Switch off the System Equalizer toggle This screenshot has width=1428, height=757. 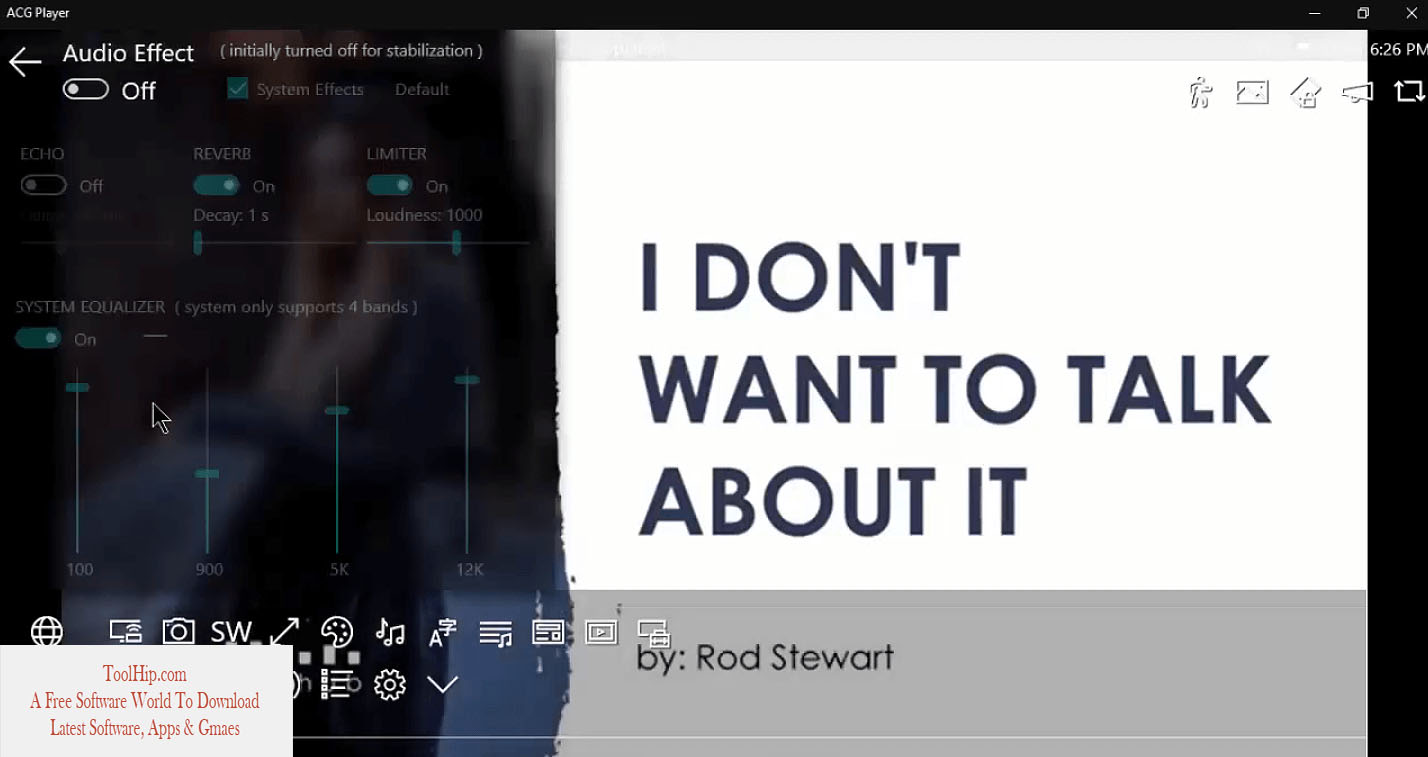(x=38, y=338)
